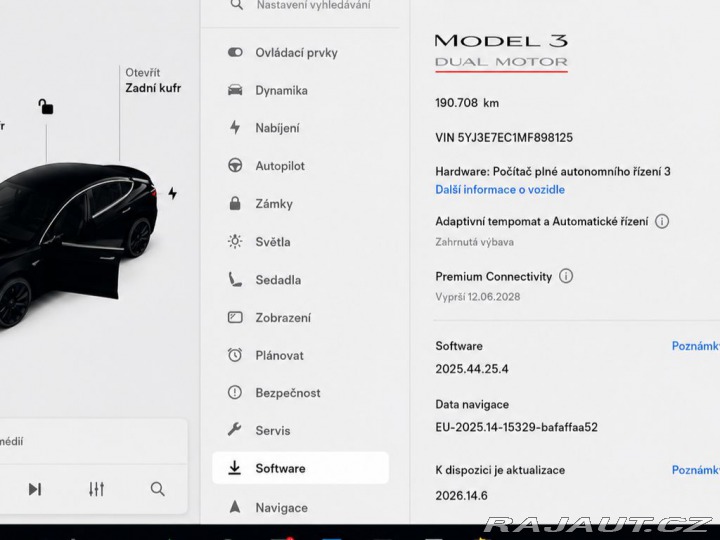Click the Bezpečnost exclamation icon

click(x=235, y=392)
